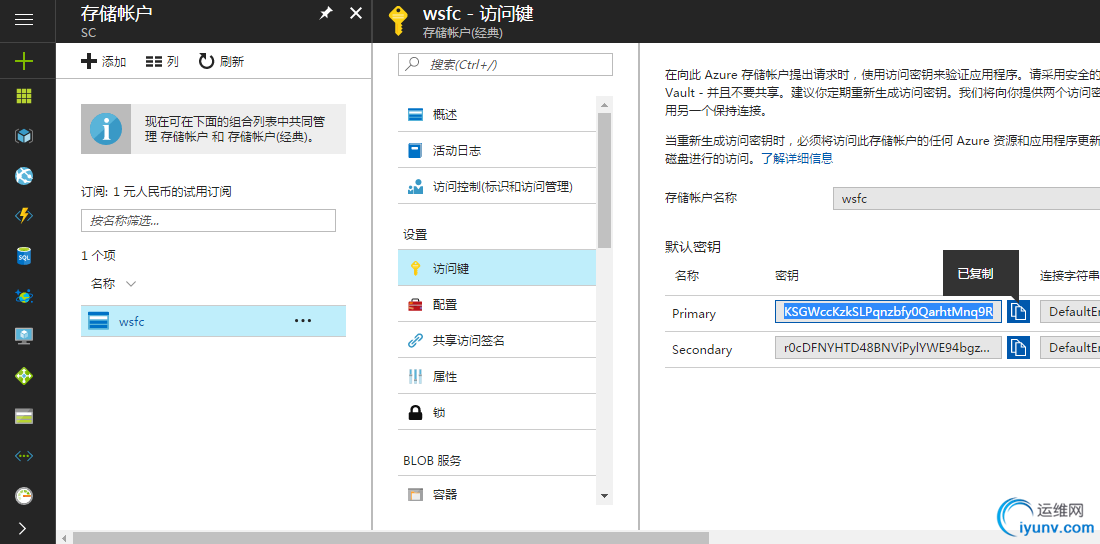This screenshot has width=1100, height=544.
Task: Open Overview (概述) menu item
Action: pos(497,114)
